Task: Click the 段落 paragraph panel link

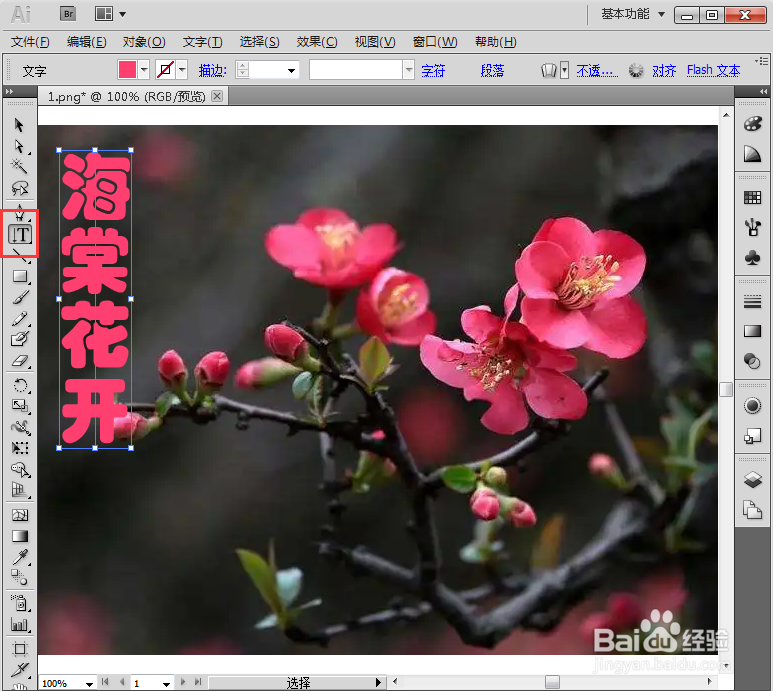Action: click(492, 70)
